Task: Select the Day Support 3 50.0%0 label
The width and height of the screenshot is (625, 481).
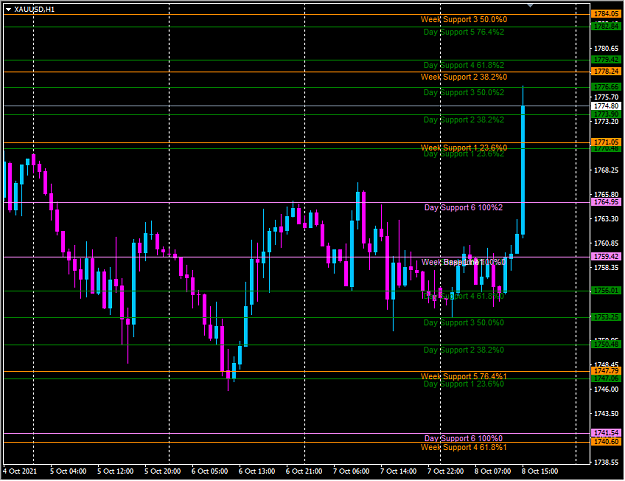Action: tap(464, 322)
